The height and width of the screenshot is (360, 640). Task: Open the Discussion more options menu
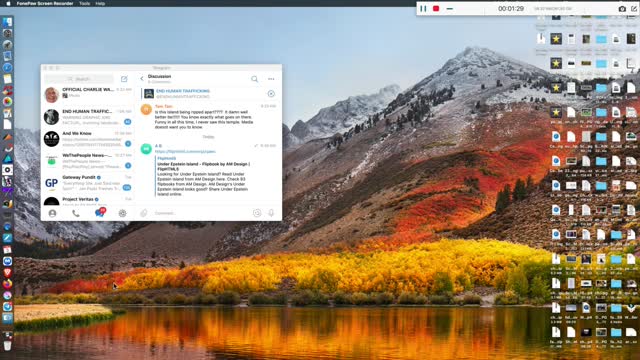tap(271, 79)
